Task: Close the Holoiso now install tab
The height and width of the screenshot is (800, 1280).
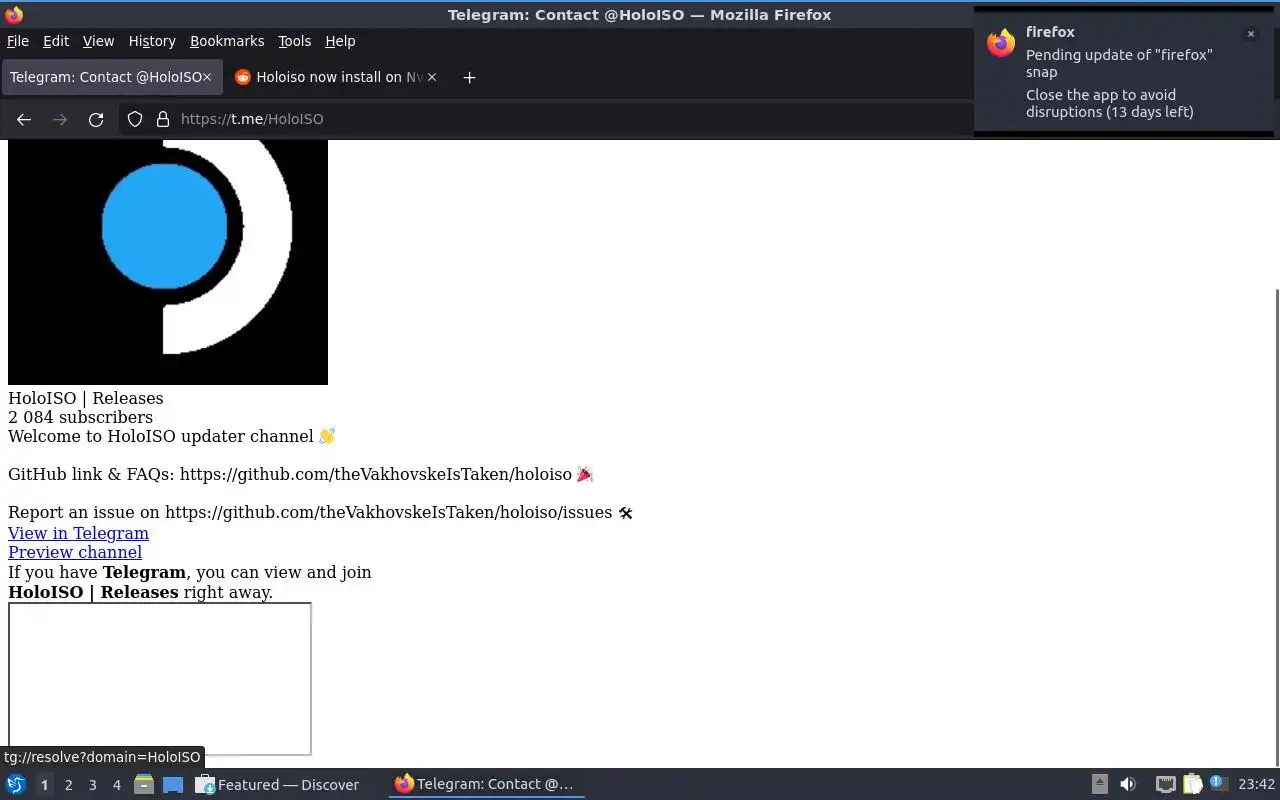Action: pos(431,77)
